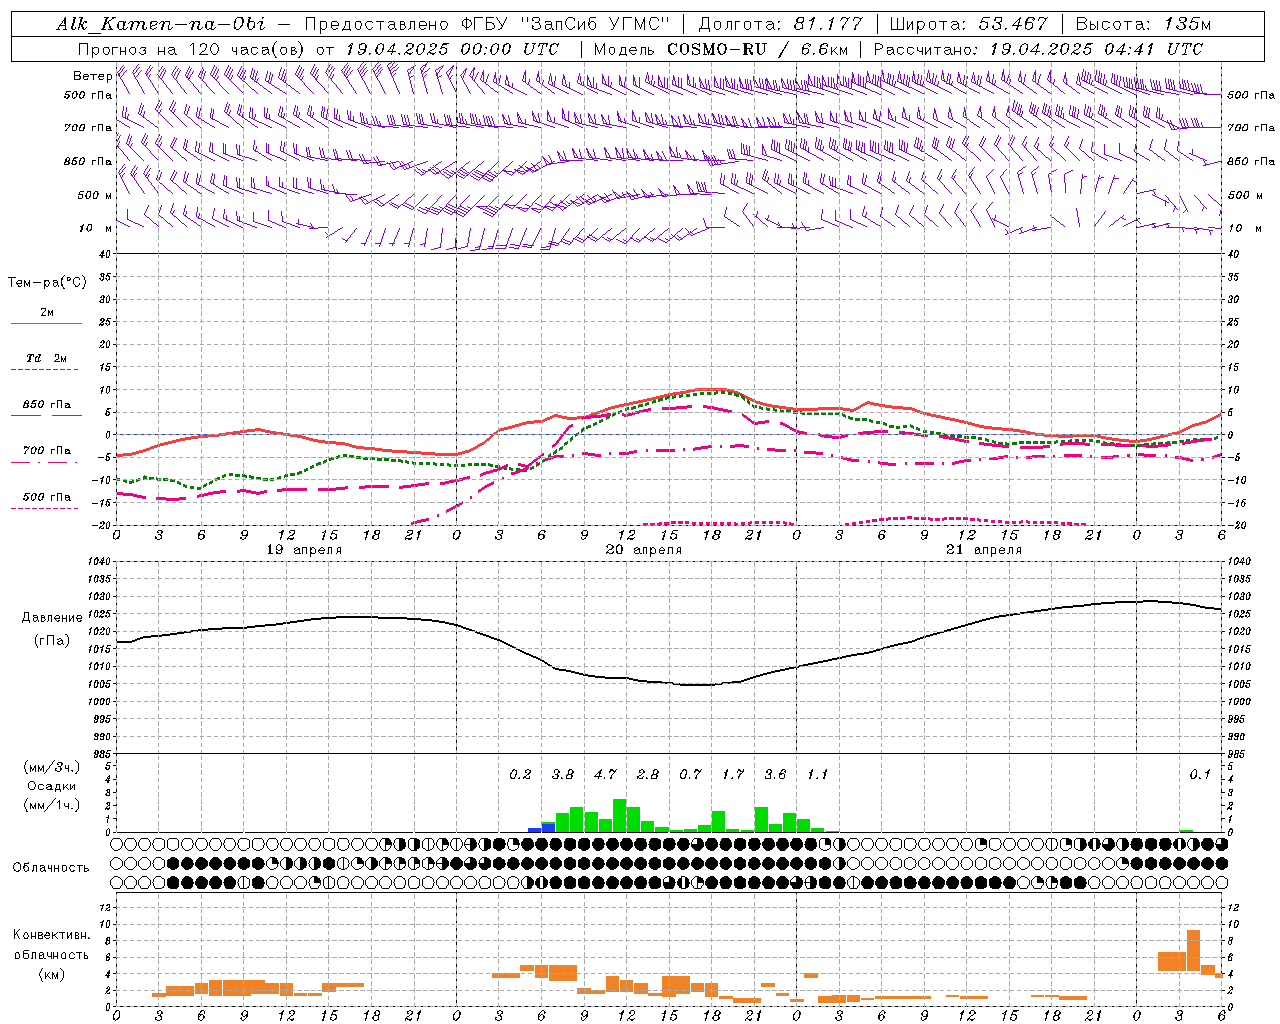The width and height of the screenshot is (1280, 1024).
Task: Click the 'Конвективн.' convective cloud label
Action: click(x=52, y=935)
